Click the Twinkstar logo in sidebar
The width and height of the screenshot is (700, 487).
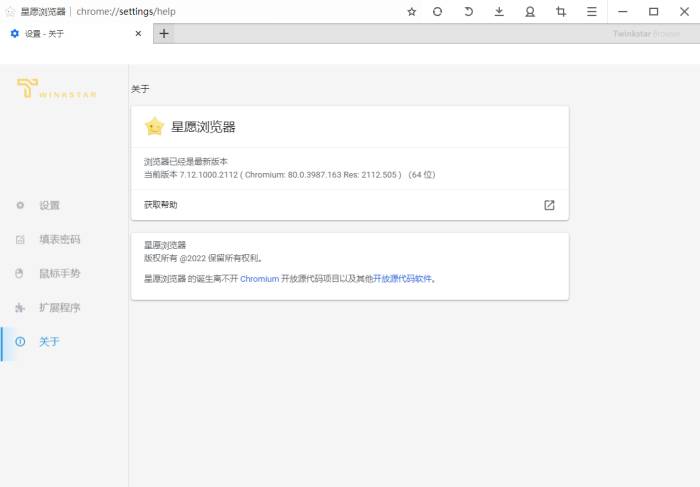pyautogui.click(x=56, y=88)
